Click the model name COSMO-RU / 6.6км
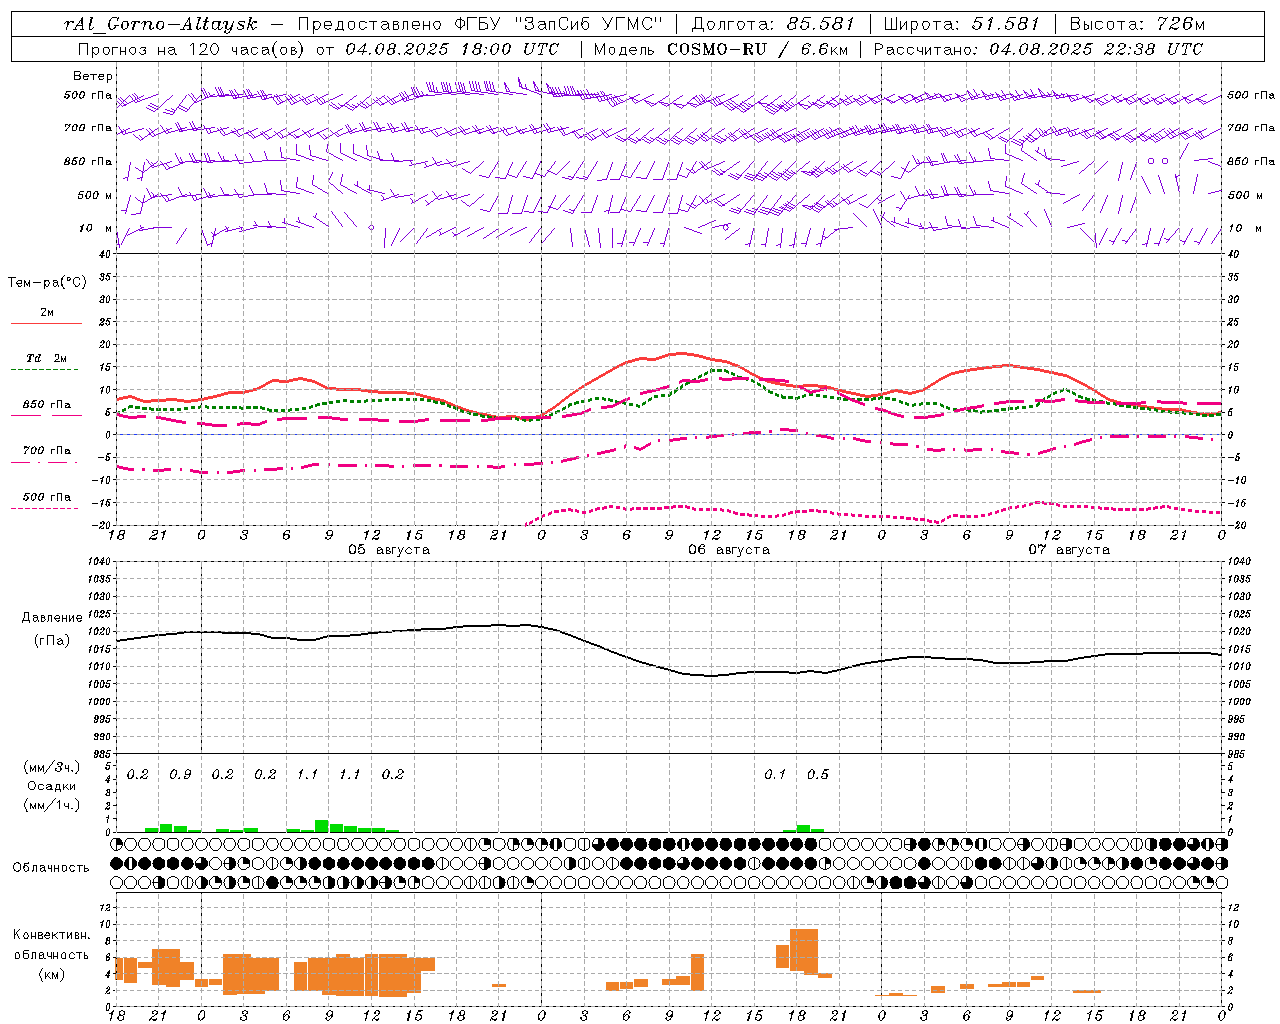Image resolution: width=1280 pixels, height=1024 pixels. click(x=757, y=48)
